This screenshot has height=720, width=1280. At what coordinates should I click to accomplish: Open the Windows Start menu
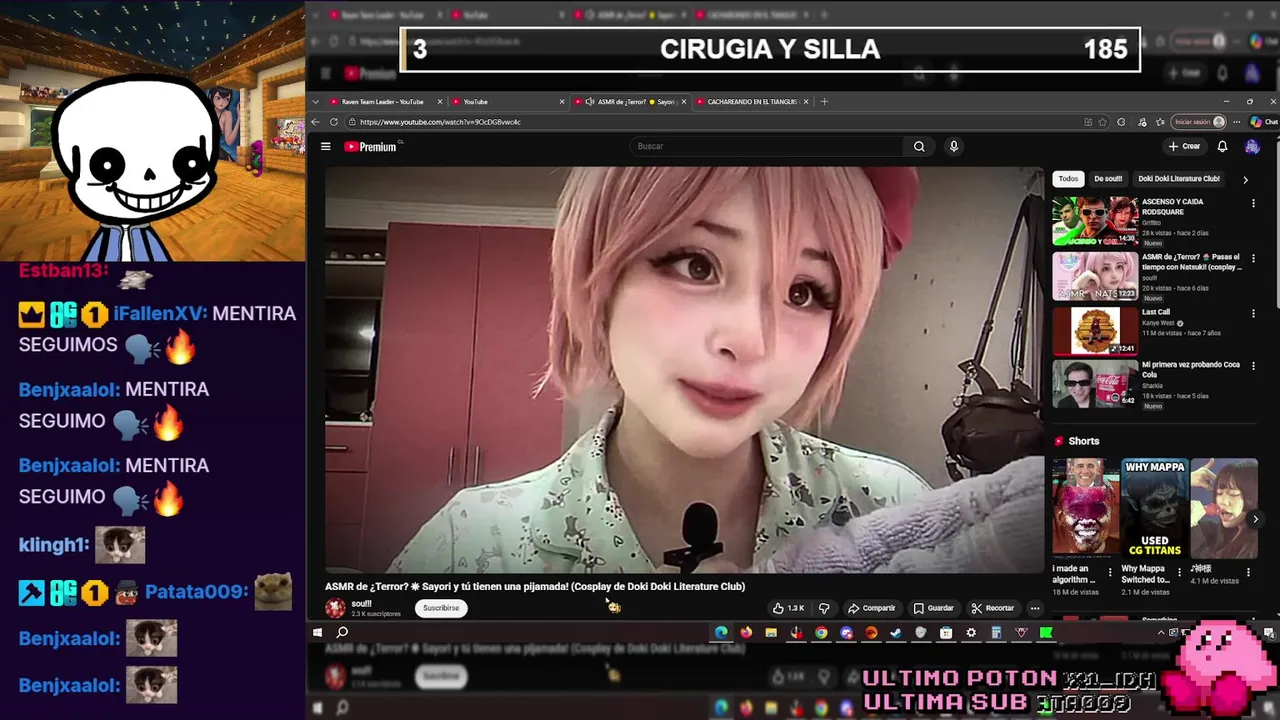pos(317,632)
